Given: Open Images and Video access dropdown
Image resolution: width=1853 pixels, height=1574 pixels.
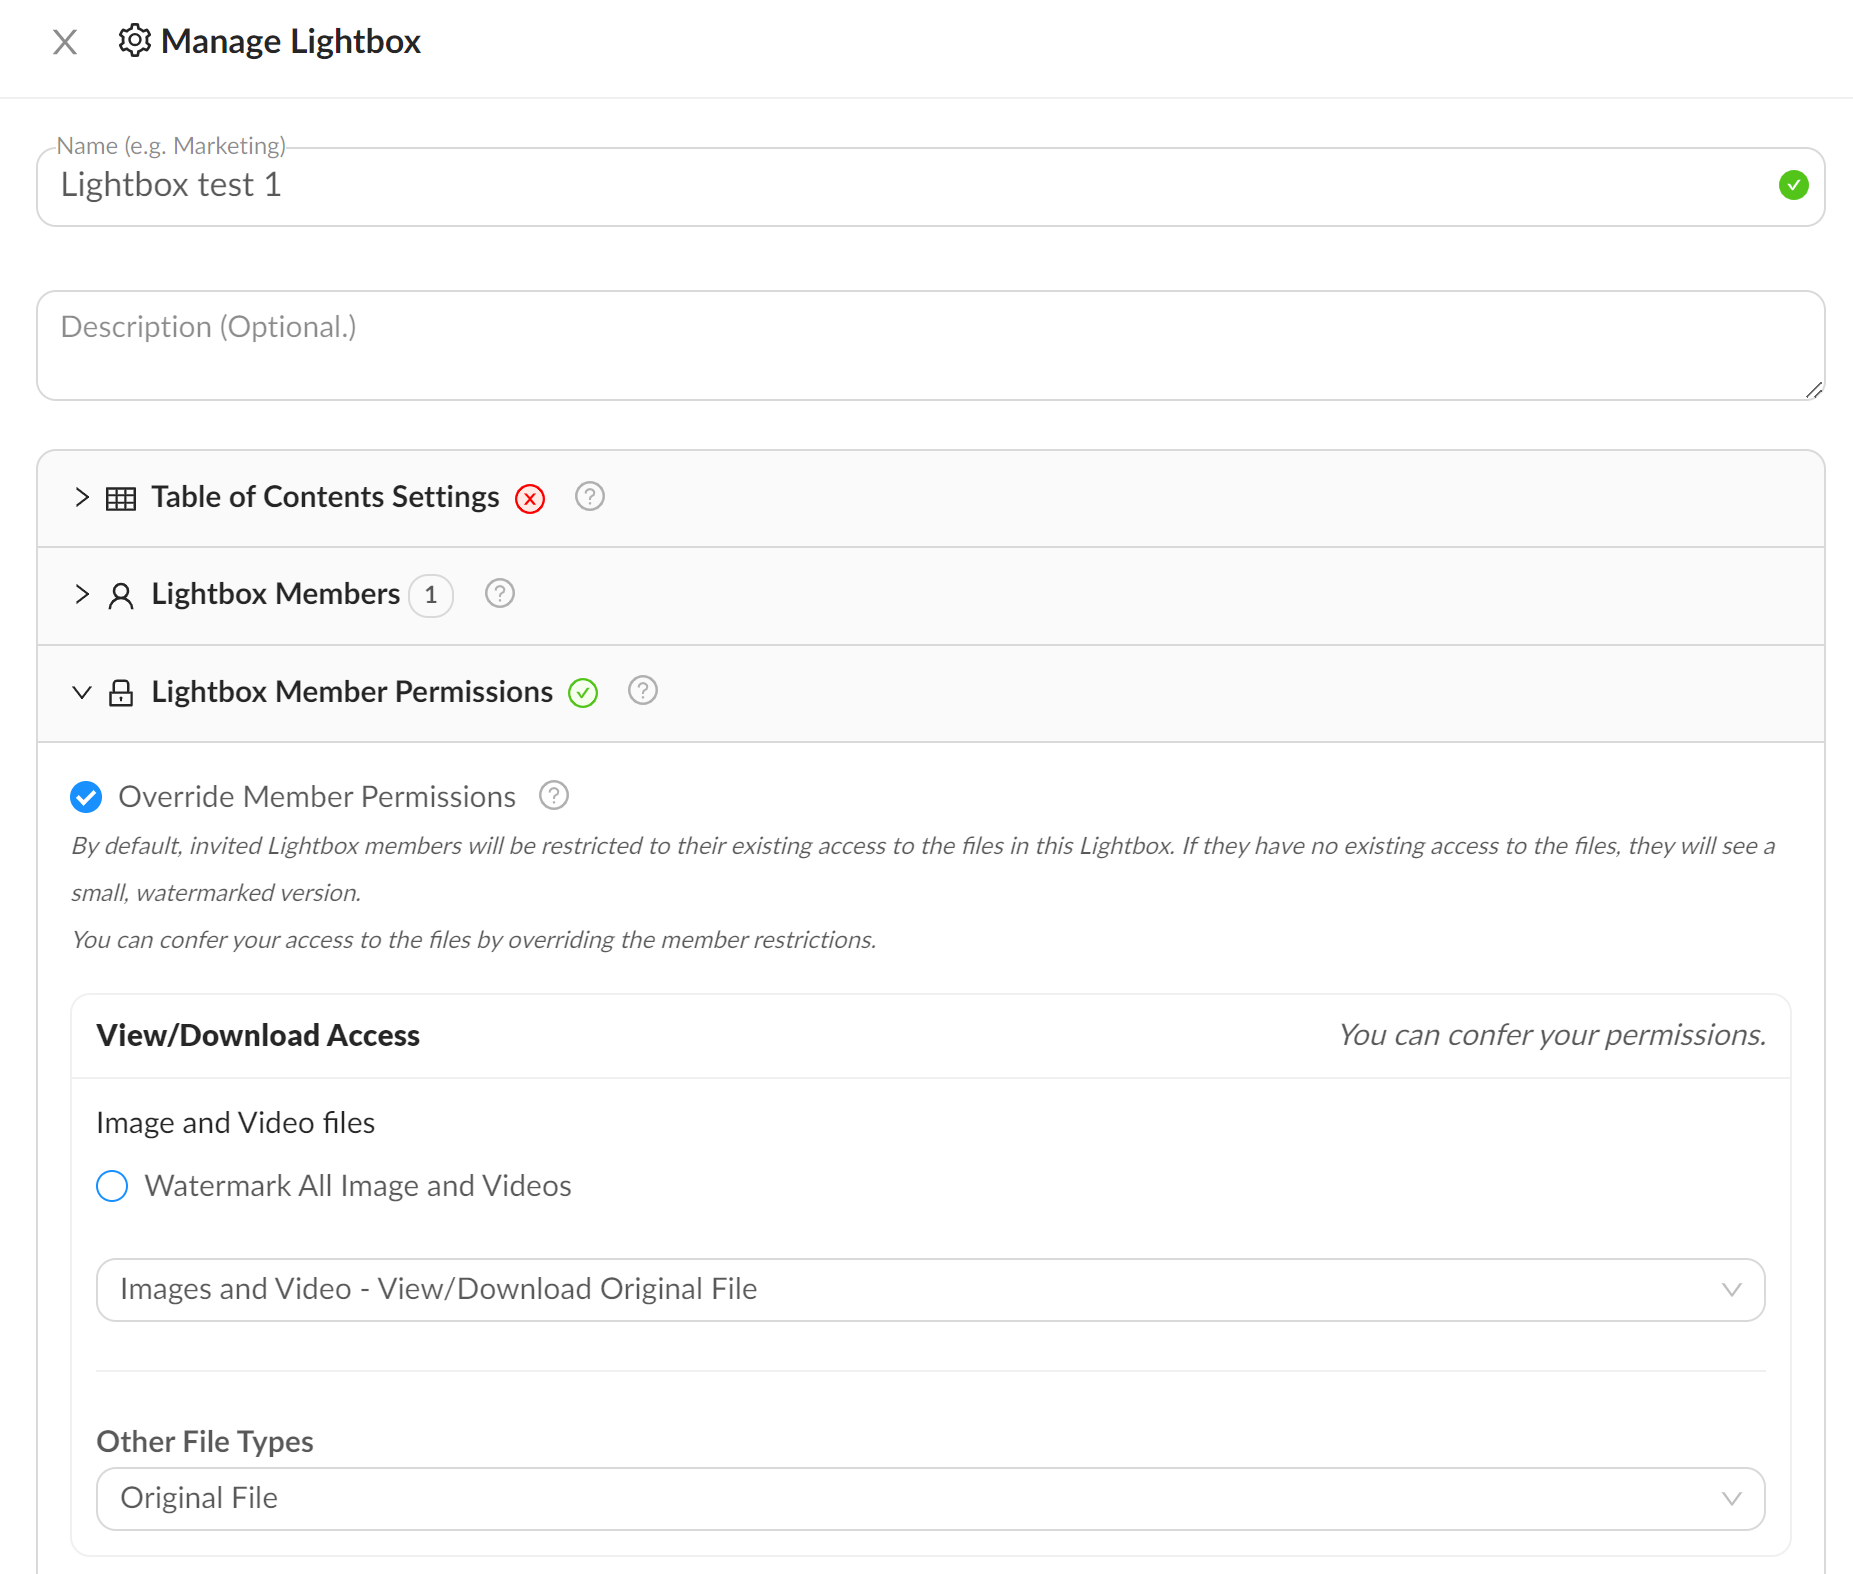Looking at the screenshot, I should (x=930, y=1290).
